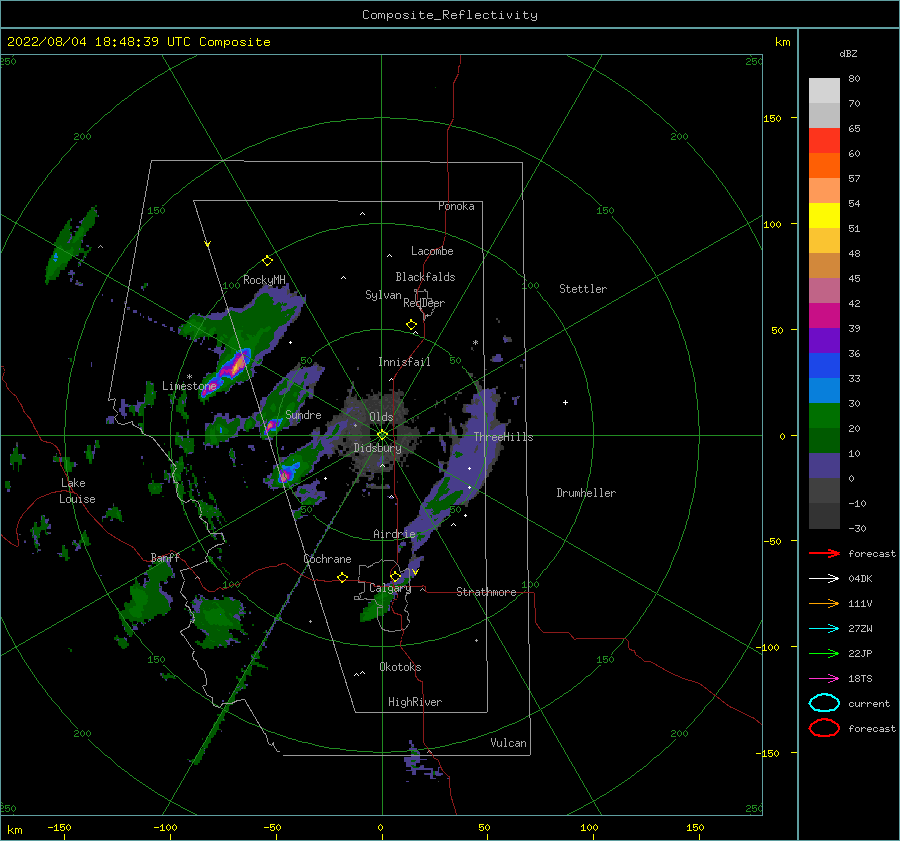The height and width of the screenshot is (841, 900).
Task: Select the Cochrane label
Action: click(327, 559)
